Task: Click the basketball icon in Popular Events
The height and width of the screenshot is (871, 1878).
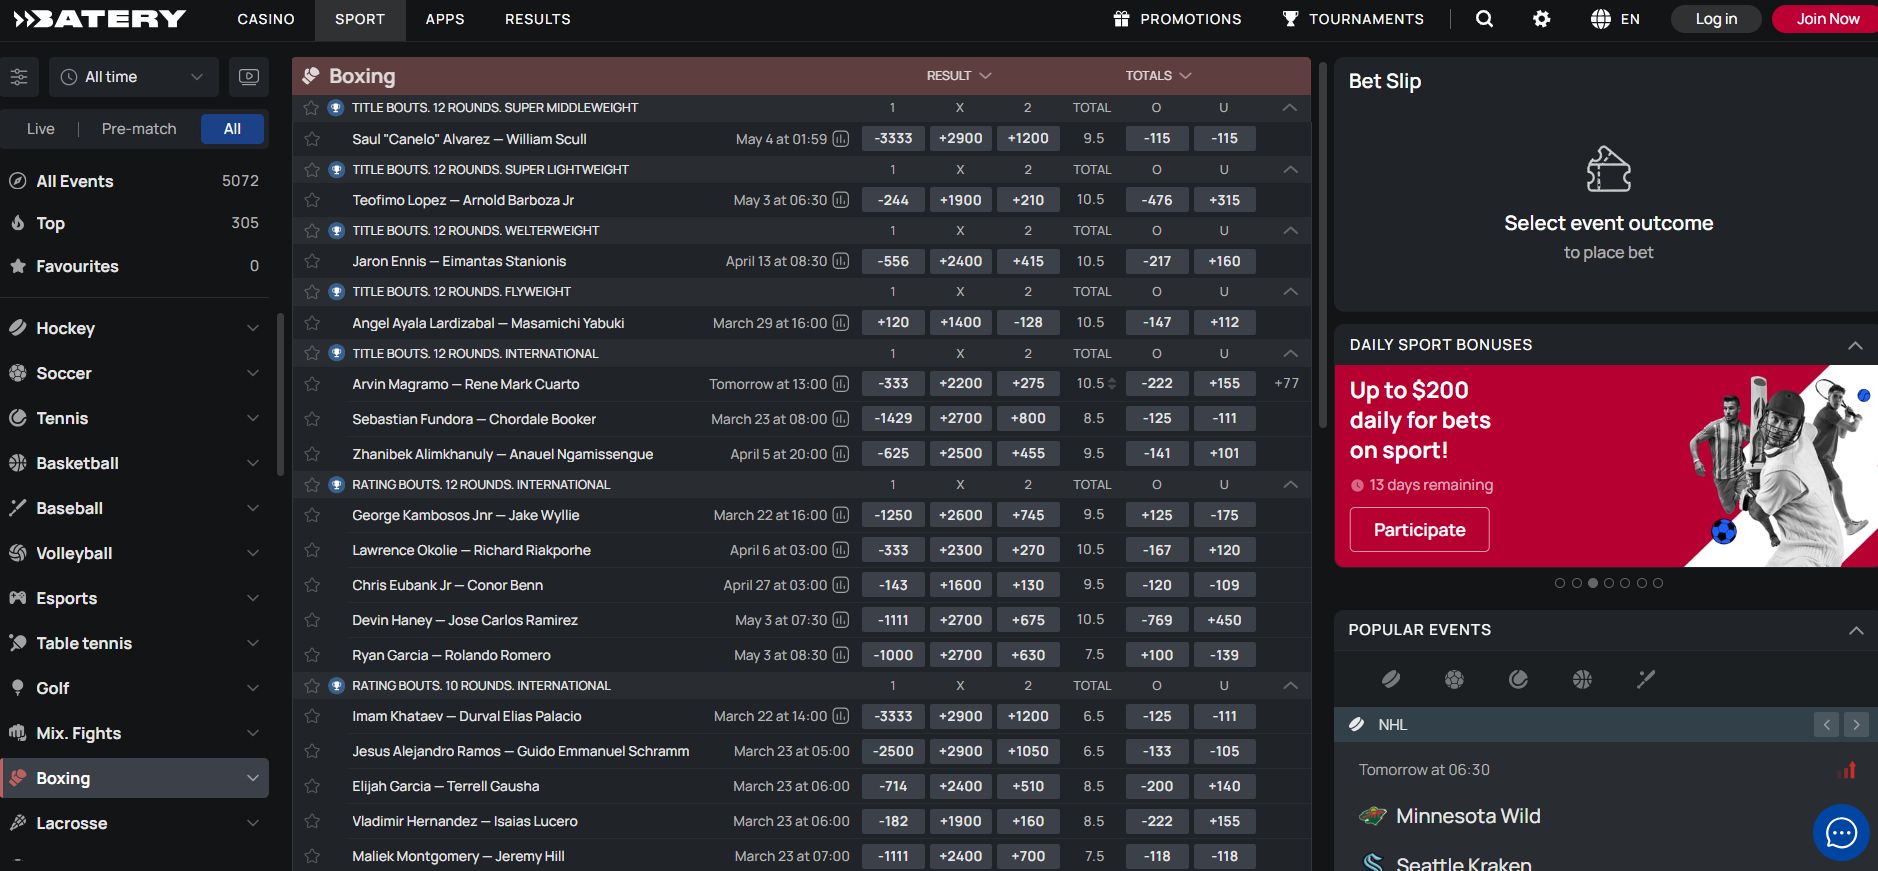Action: [1582, 680]
